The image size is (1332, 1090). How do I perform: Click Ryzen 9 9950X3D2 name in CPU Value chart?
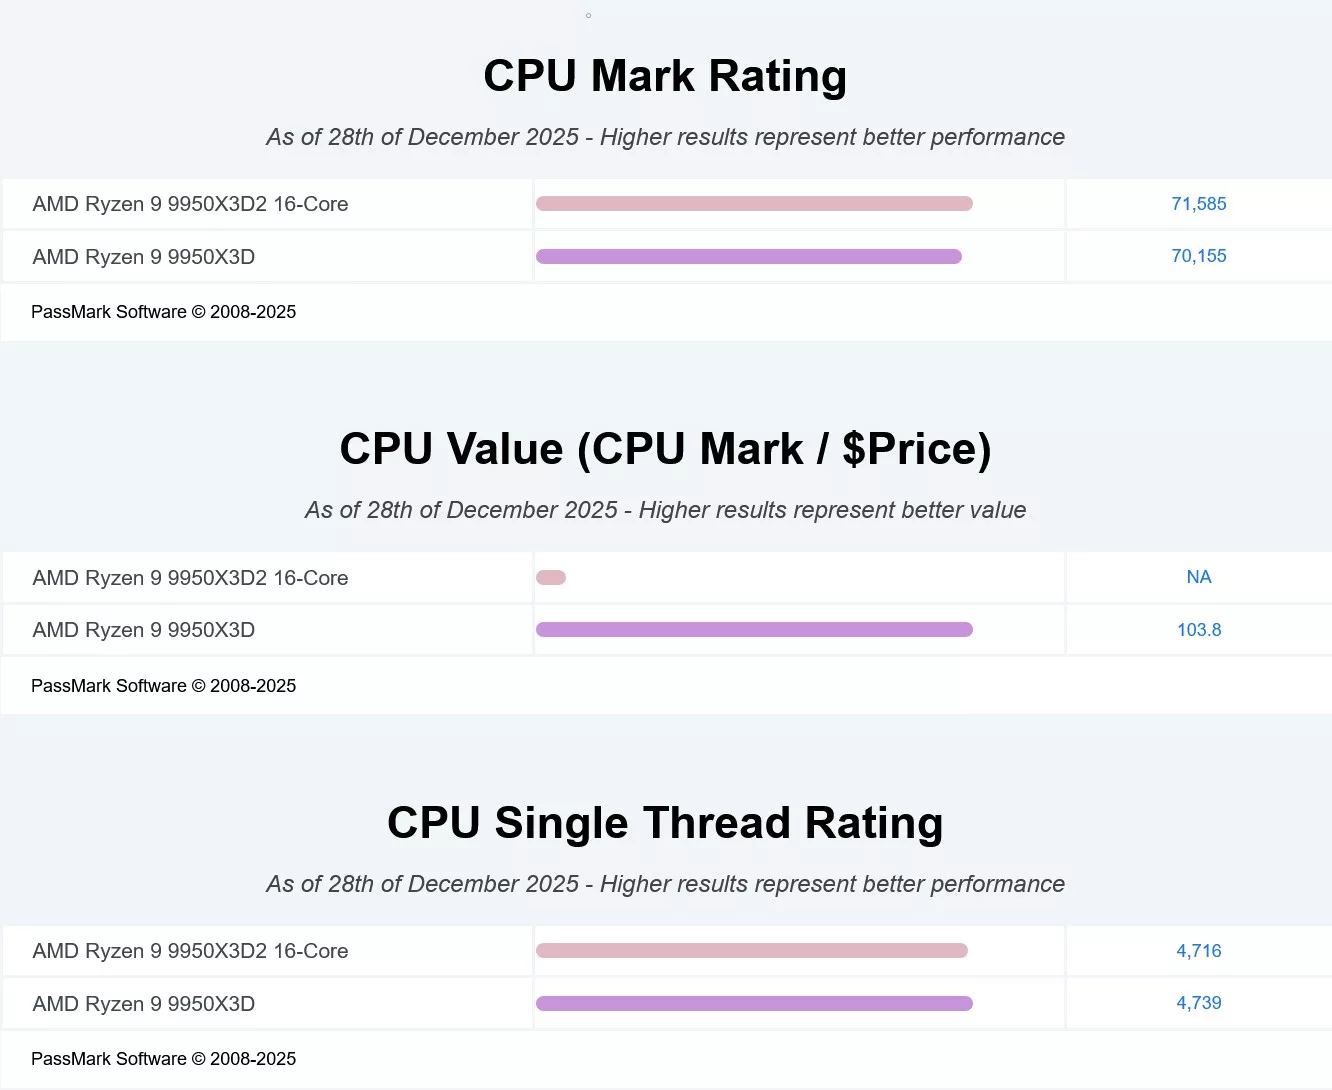coord(190,578)
